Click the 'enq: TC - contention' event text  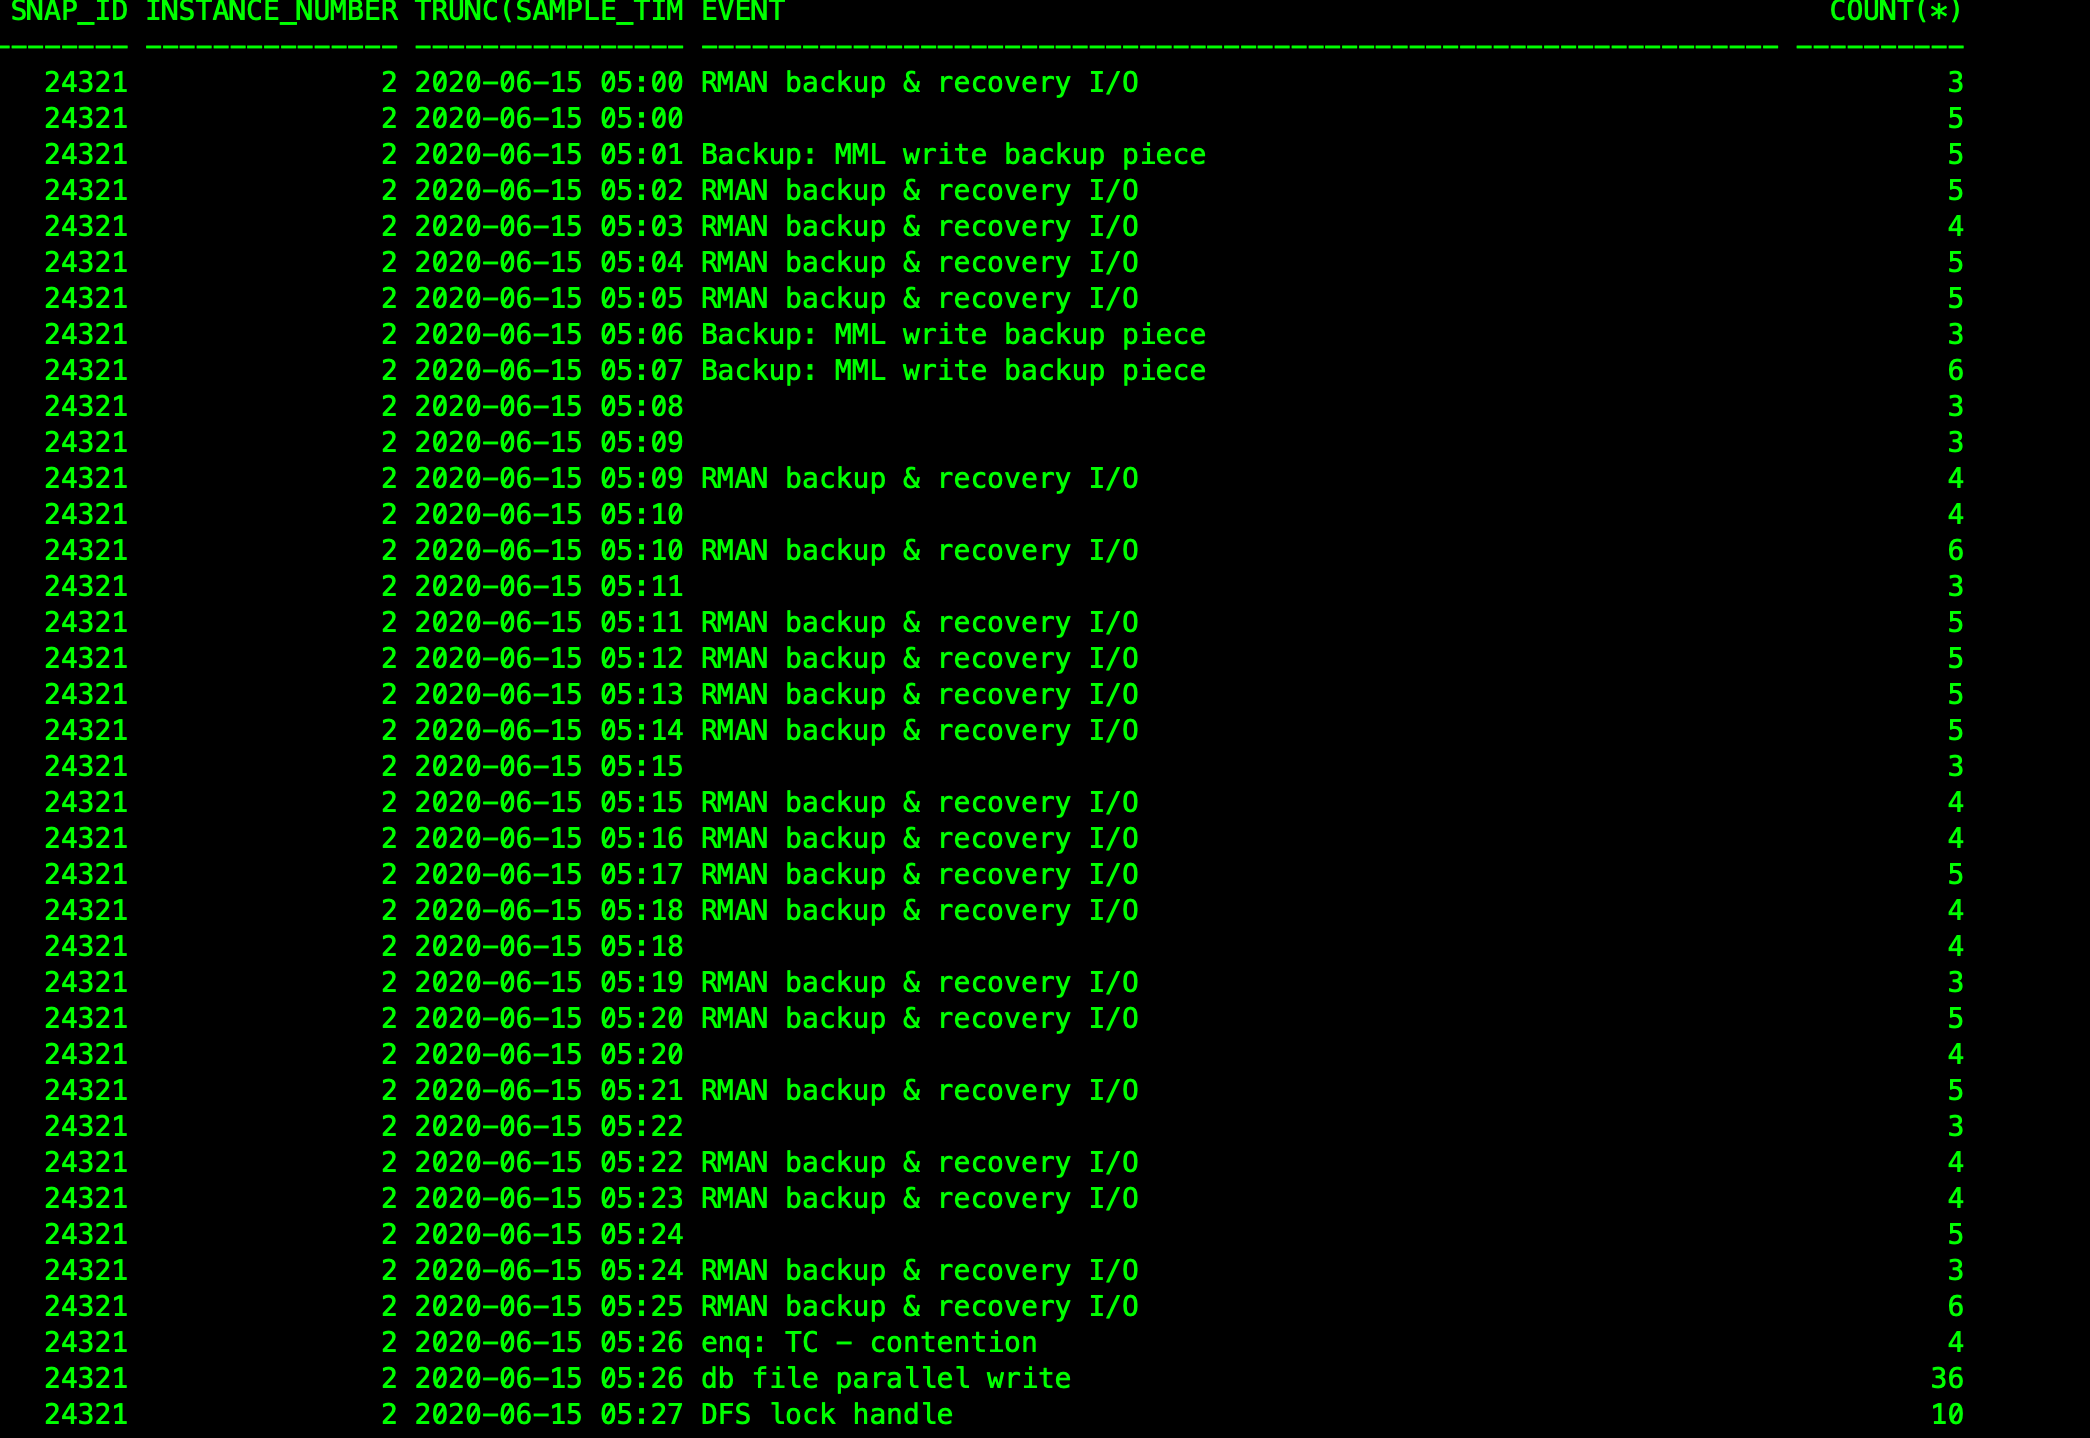[x=868, y=1342]
